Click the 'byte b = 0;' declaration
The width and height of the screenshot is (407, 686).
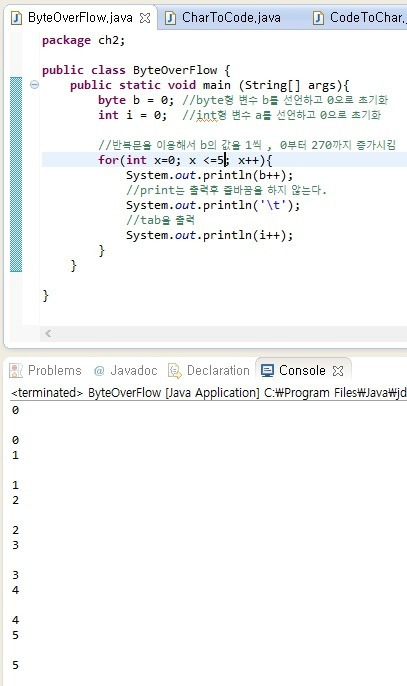pos(136,100)
